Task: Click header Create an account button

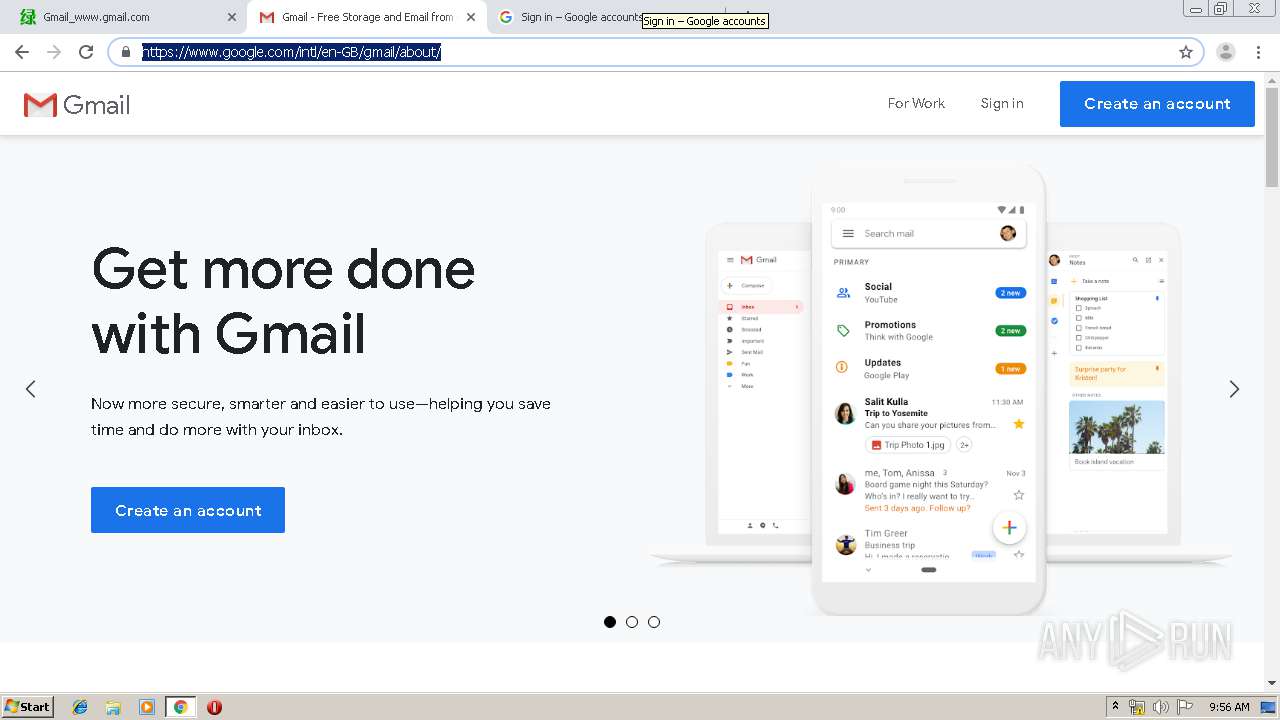Action: click(x=1157, y=104)
